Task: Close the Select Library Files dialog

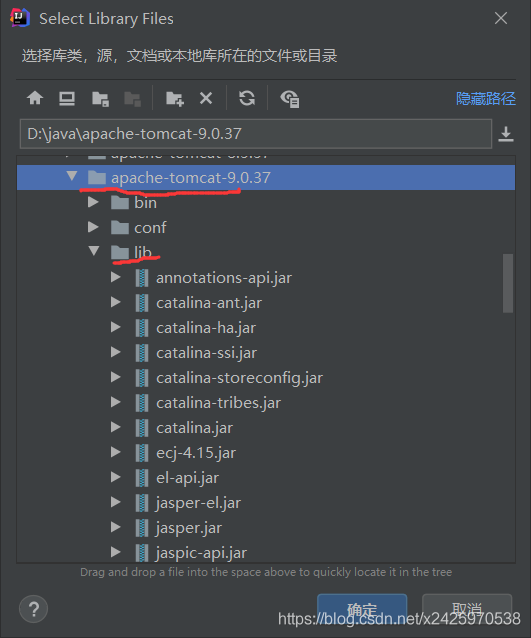Action: [x=501, y=18]
